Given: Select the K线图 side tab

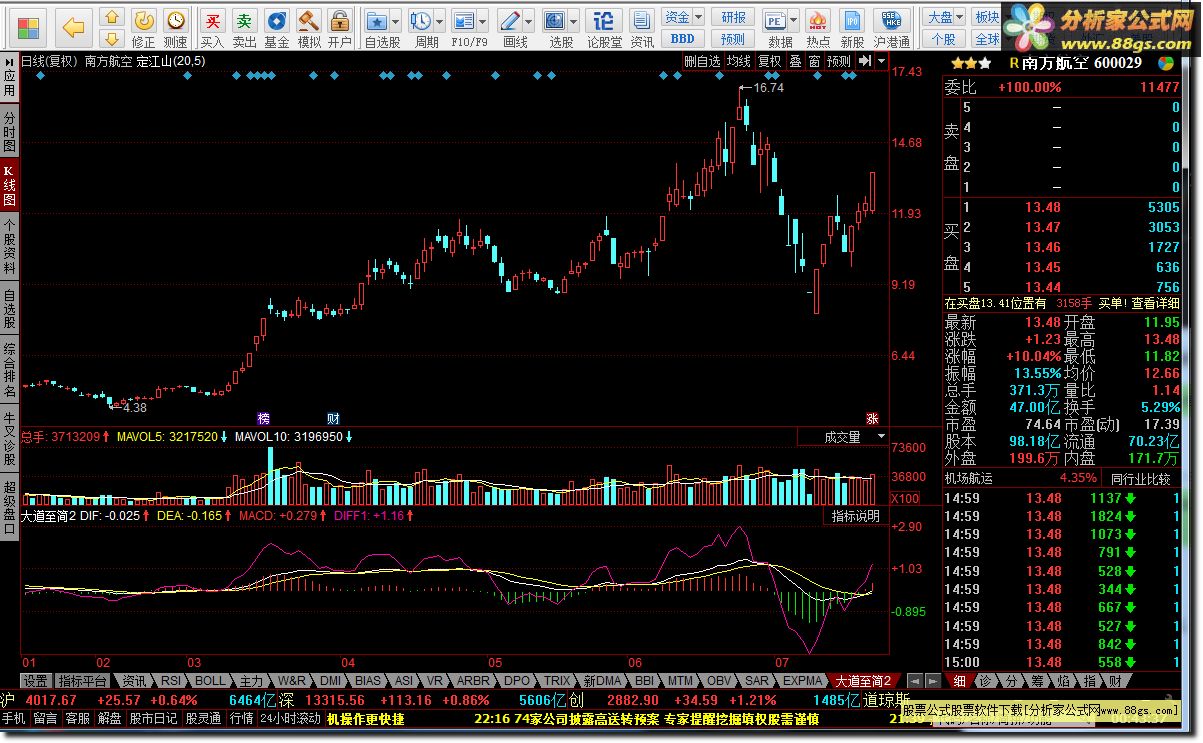Looking at the screenshot, I should (9, 187).
